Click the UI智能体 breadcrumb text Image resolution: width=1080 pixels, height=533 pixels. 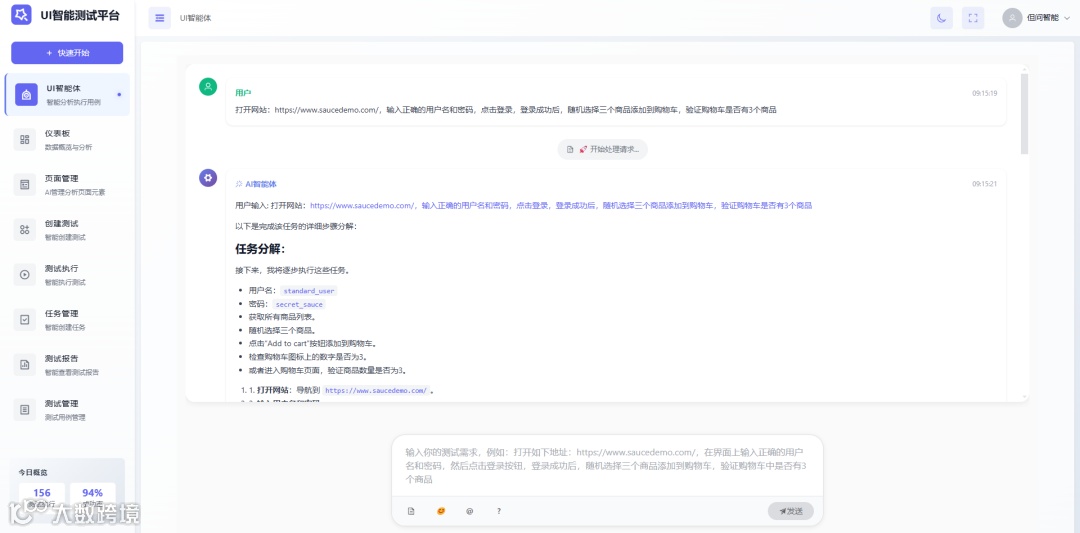tap(196, 18)
